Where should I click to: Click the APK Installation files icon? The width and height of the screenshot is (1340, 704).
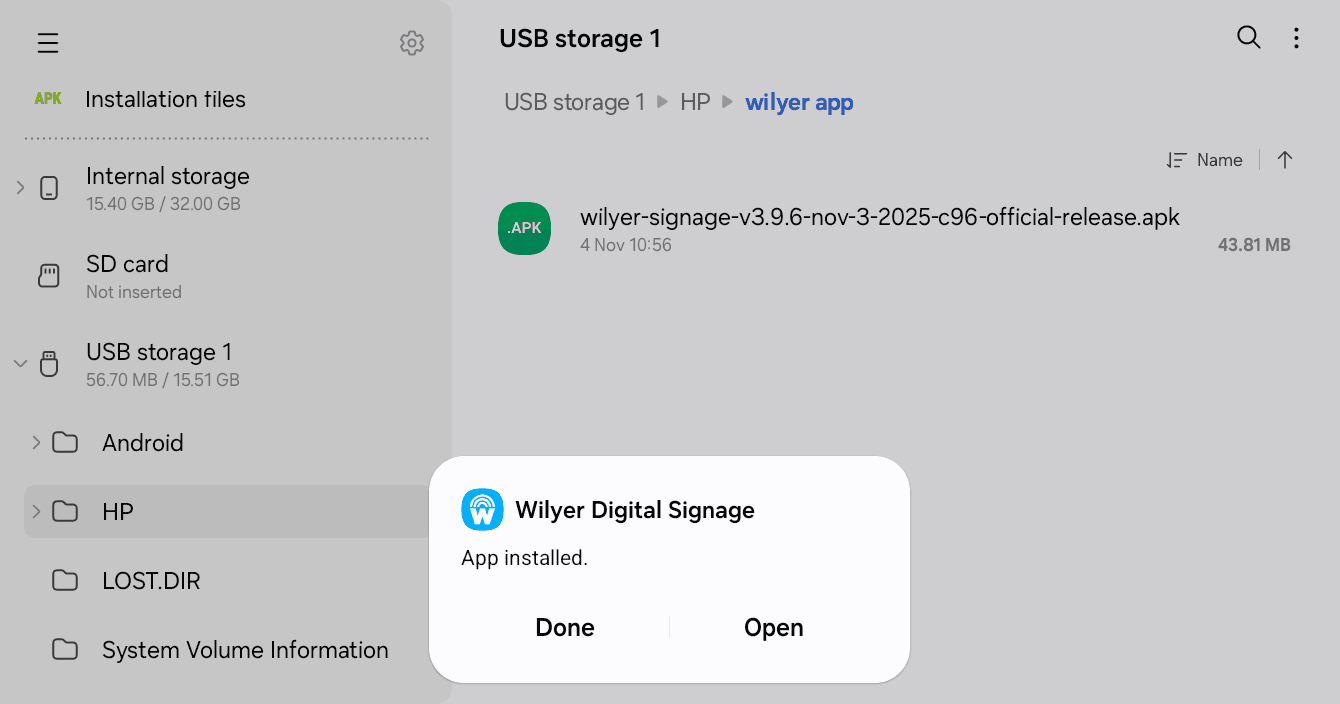click(x=48, y=99)
